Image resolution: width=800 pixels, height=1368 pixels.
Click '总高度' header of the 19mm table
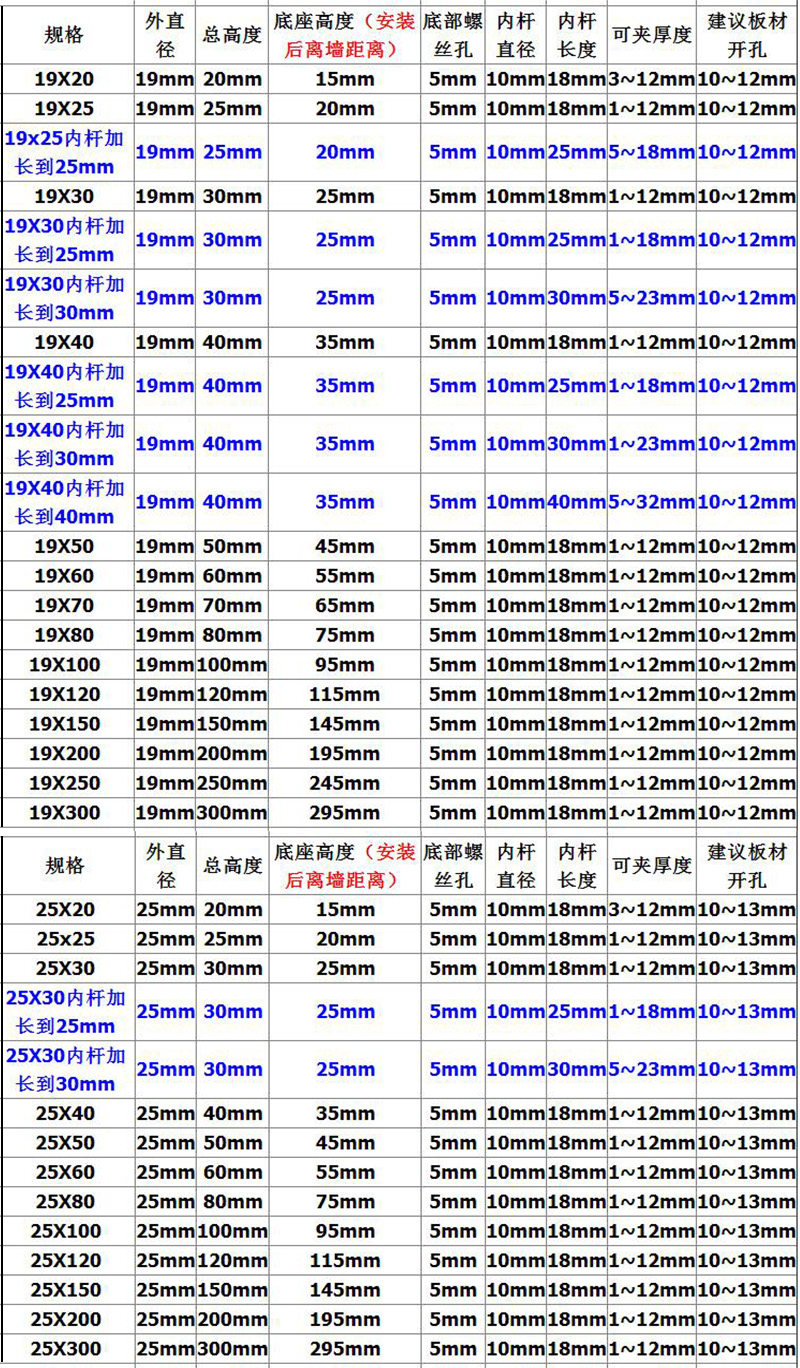(232, 35)
